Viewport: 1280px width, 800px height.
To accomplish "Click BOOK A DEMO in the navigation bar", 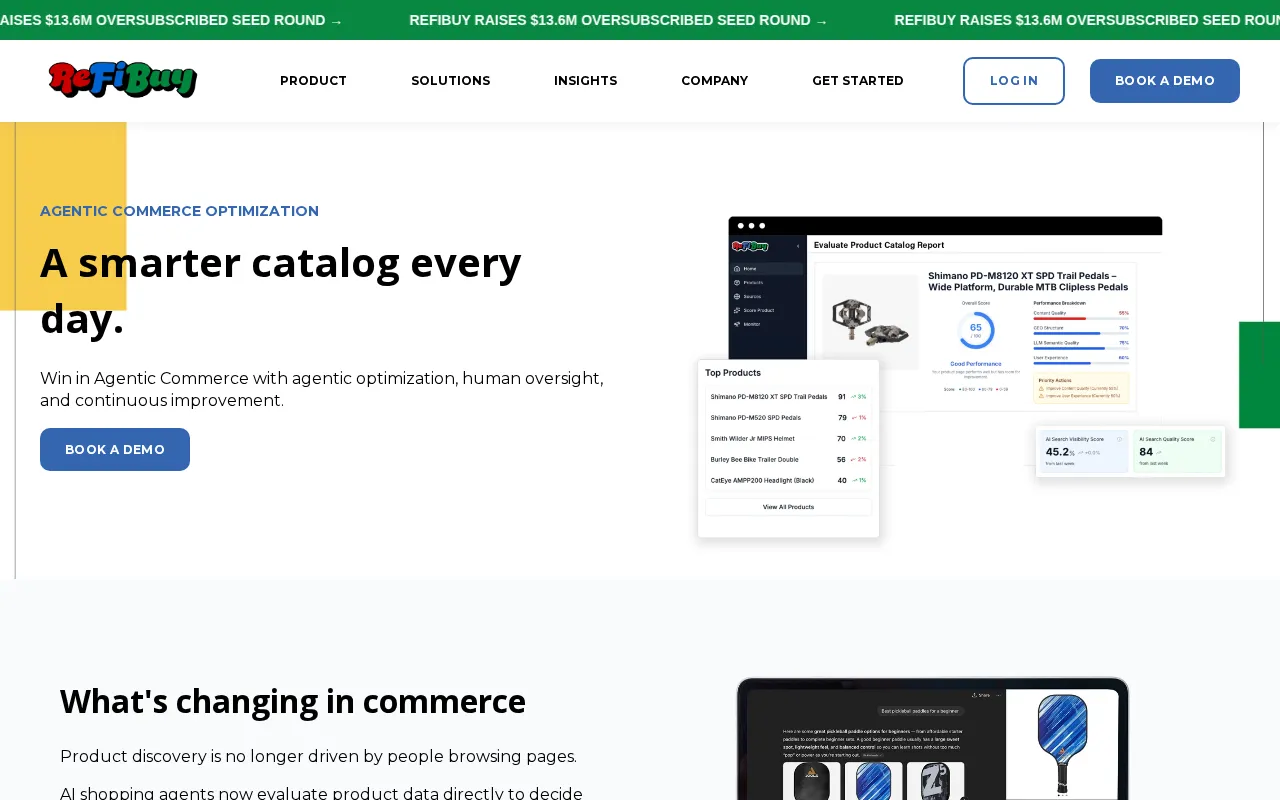I will coord(1165,81).
